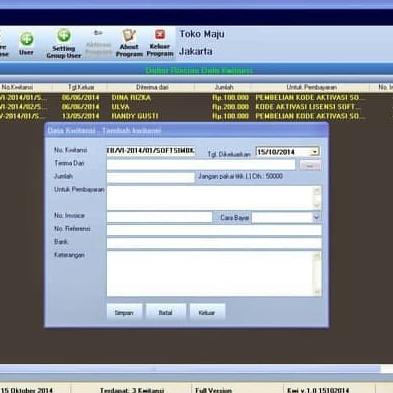Open Setting Group User icon
Image resolution: width=393 pixels, height=393 pixels.
[x=64, y=44]
